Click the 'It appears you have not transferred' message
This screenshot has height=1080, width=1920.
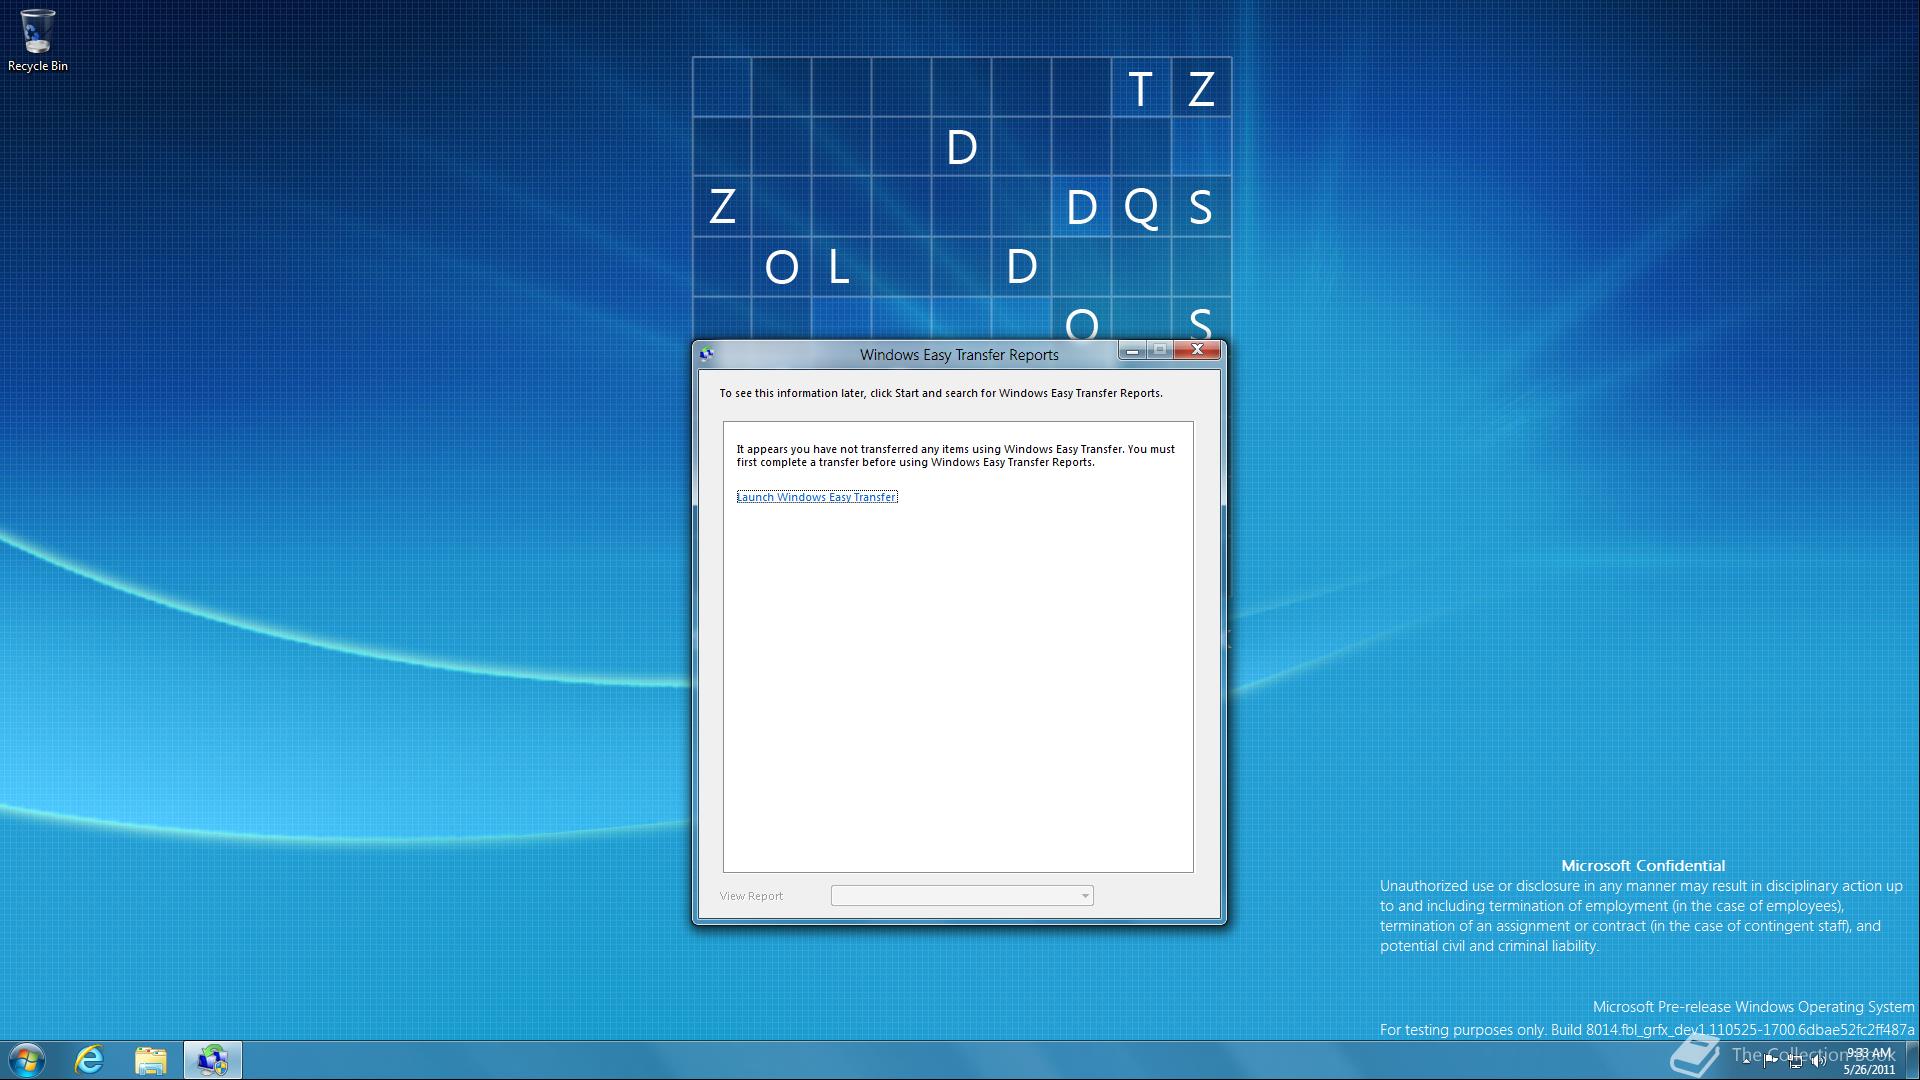click(956, 456)
